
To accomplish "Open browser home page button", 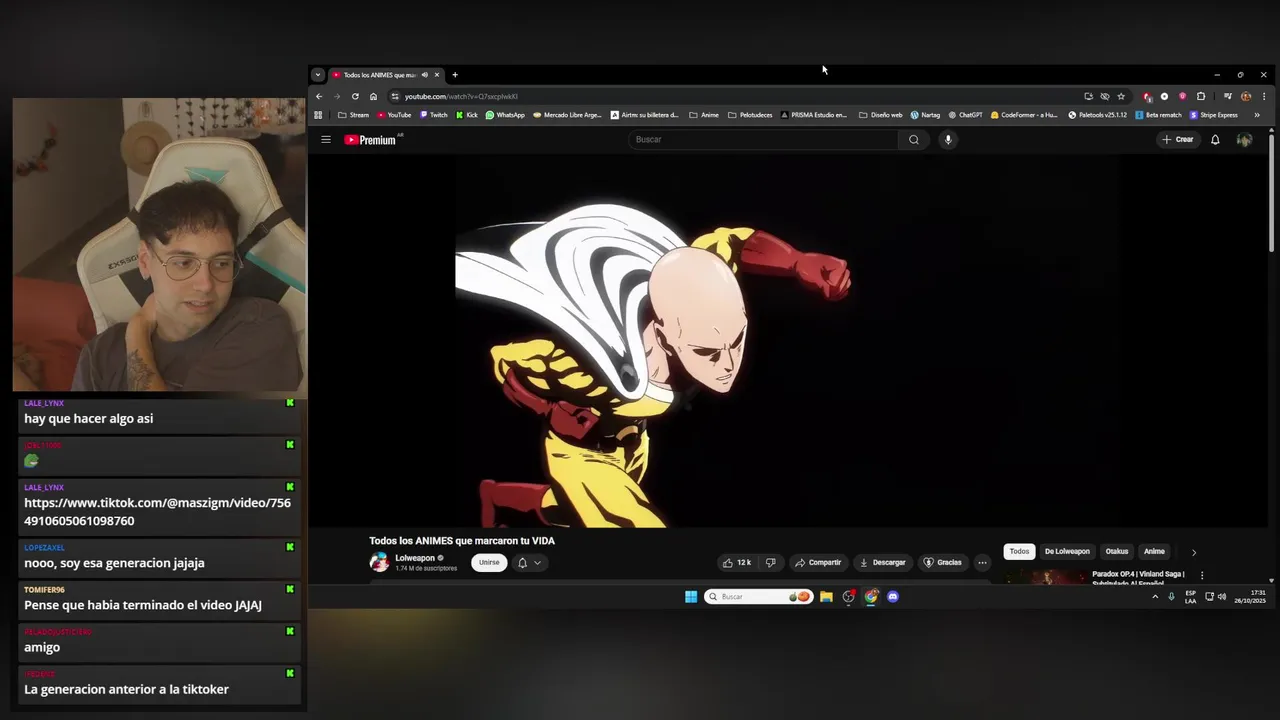I will click(373, 97).
